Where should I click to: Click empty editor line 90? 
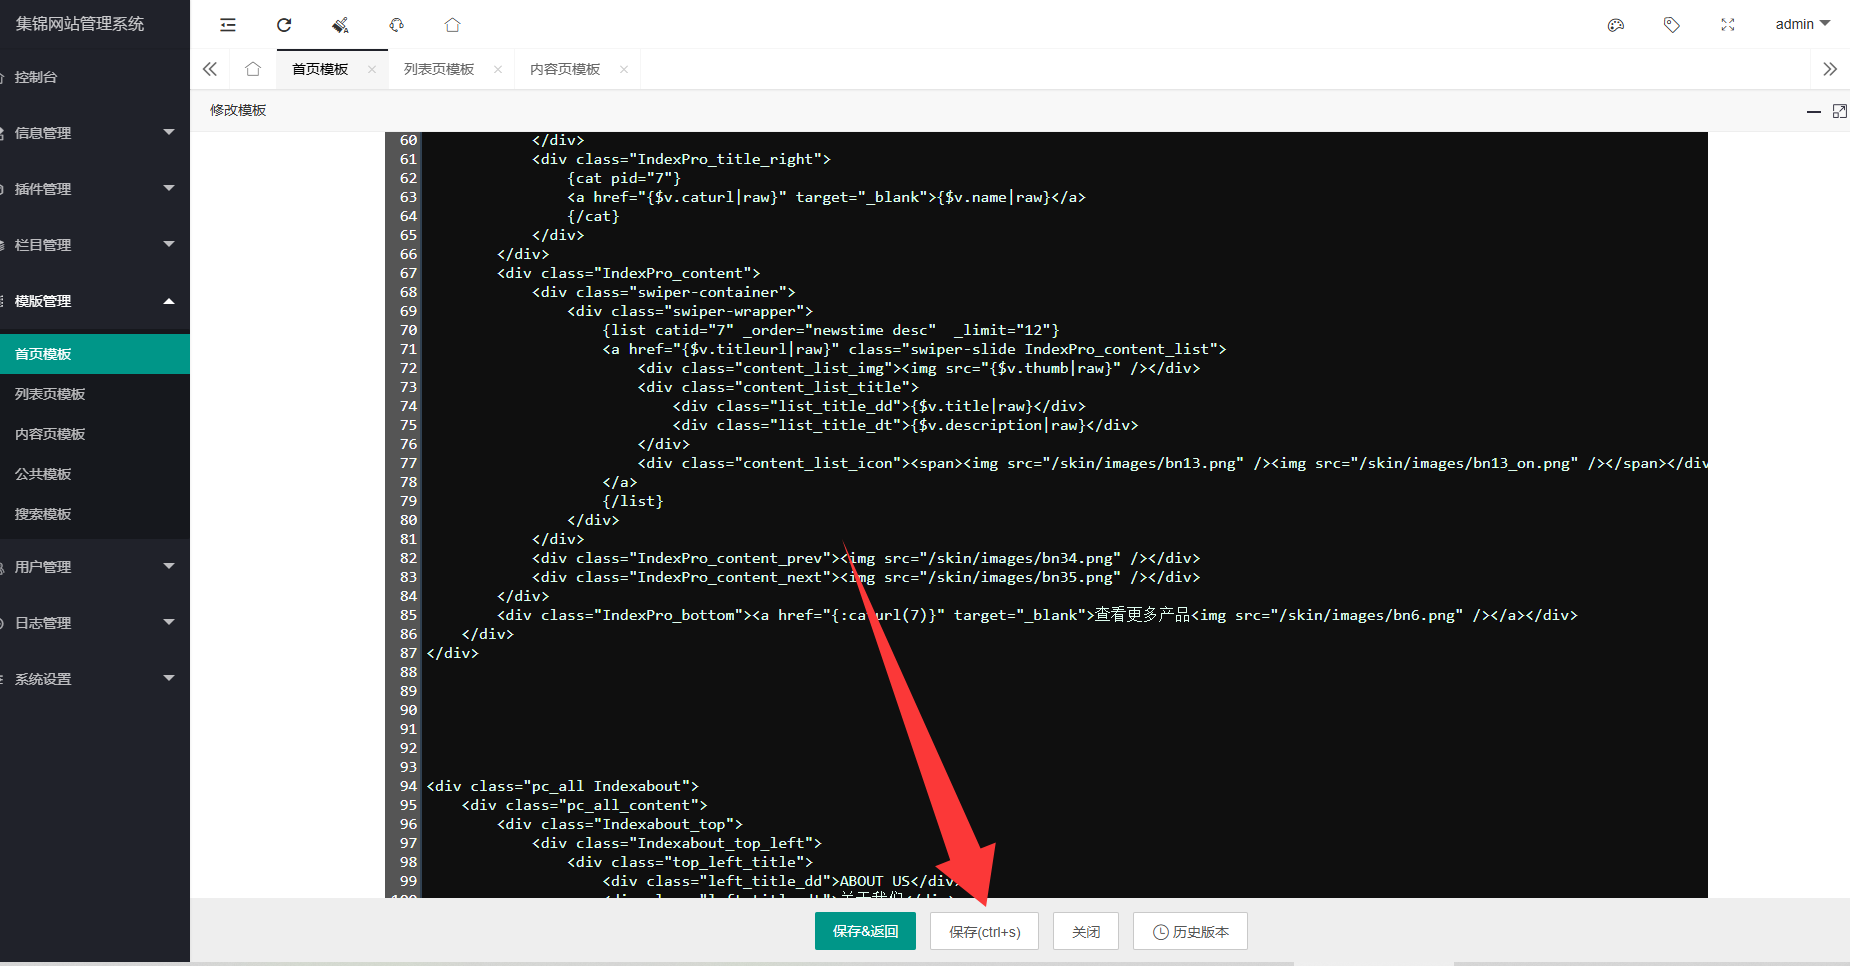pos(1064,710)
